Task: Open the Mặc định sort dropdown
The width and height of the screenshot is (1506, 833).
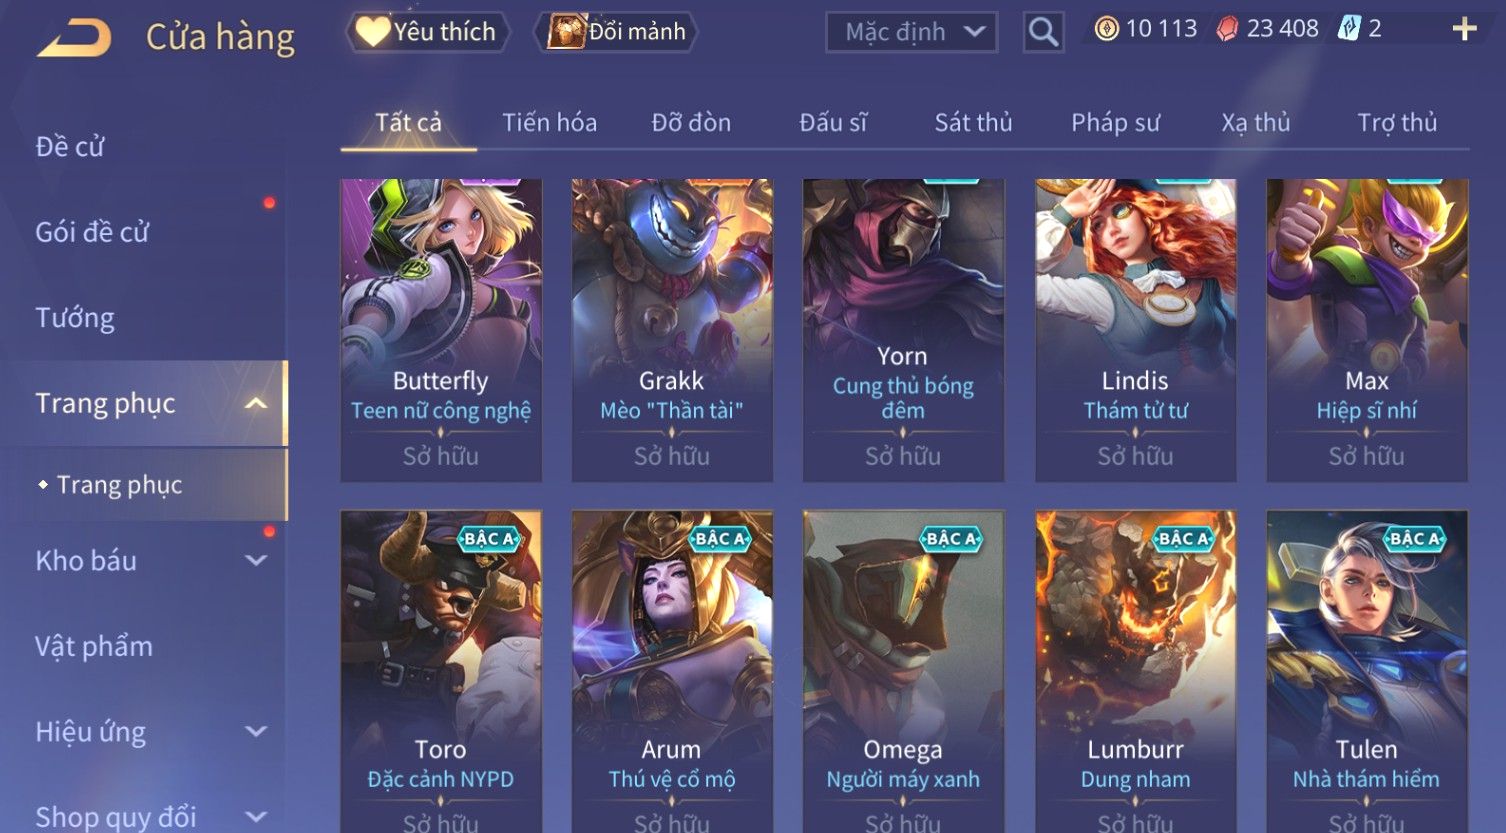Action: coord(912,32)
